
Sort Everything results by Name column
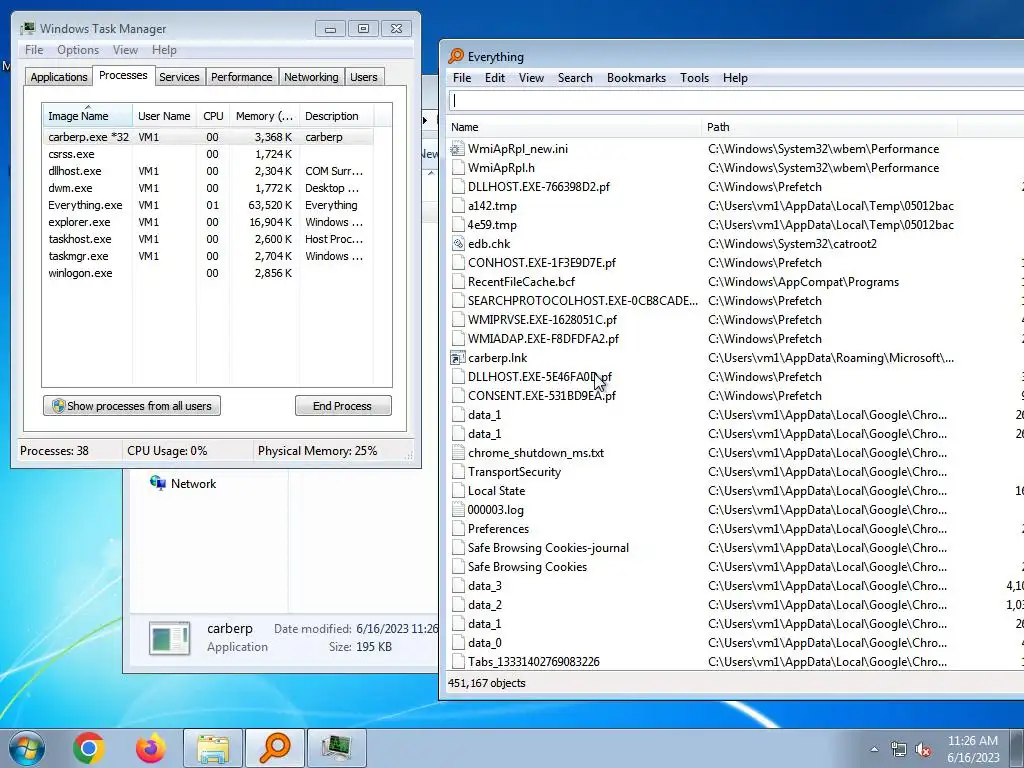(x=575, y=127)
